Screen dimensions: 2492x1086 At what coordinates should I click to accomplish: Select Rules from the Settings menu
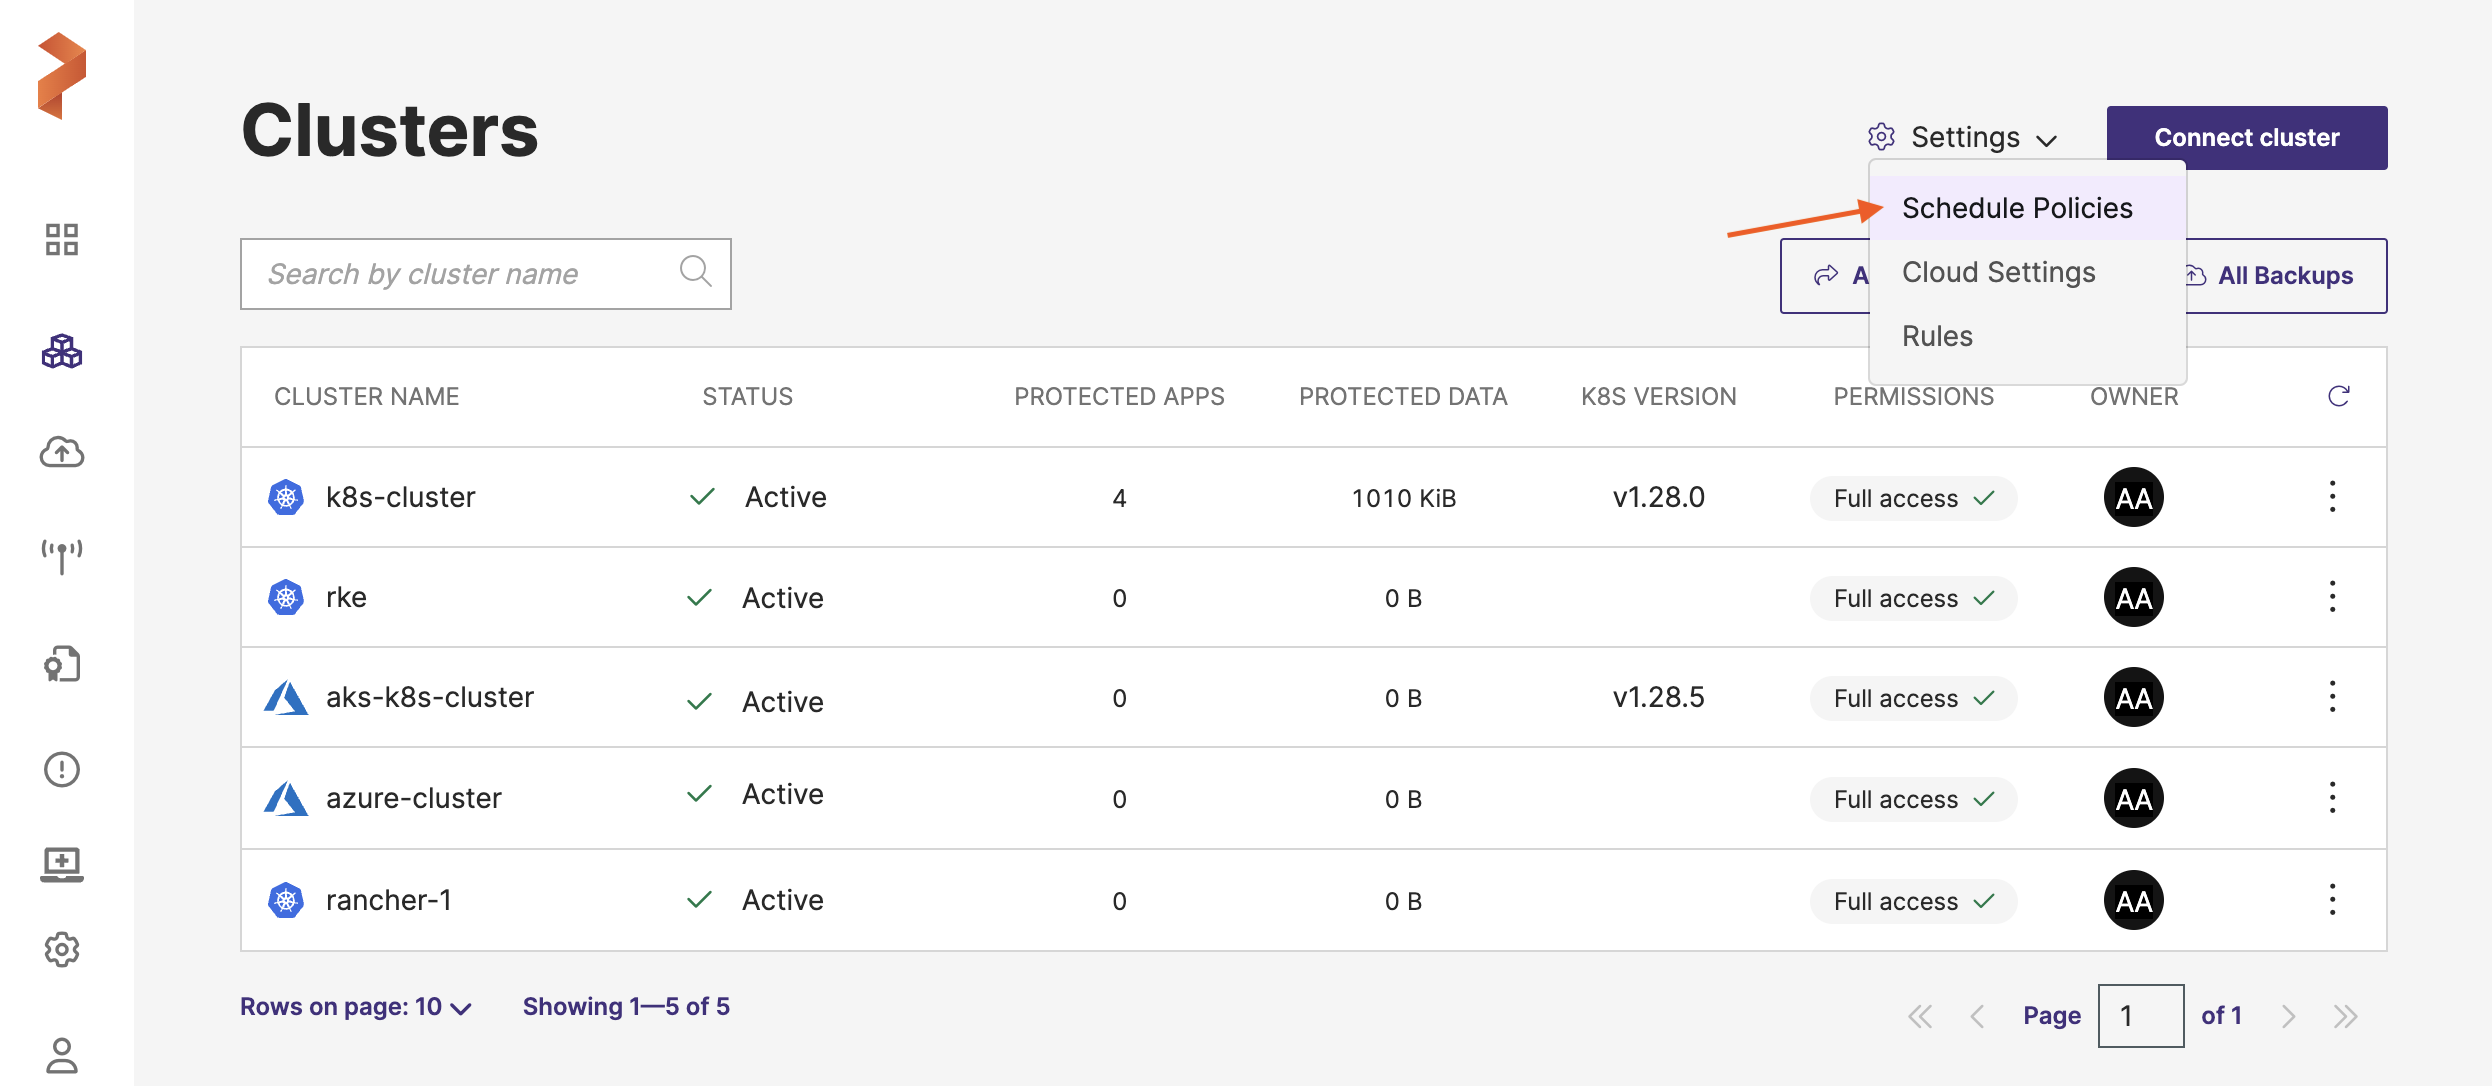[1937, 336]
